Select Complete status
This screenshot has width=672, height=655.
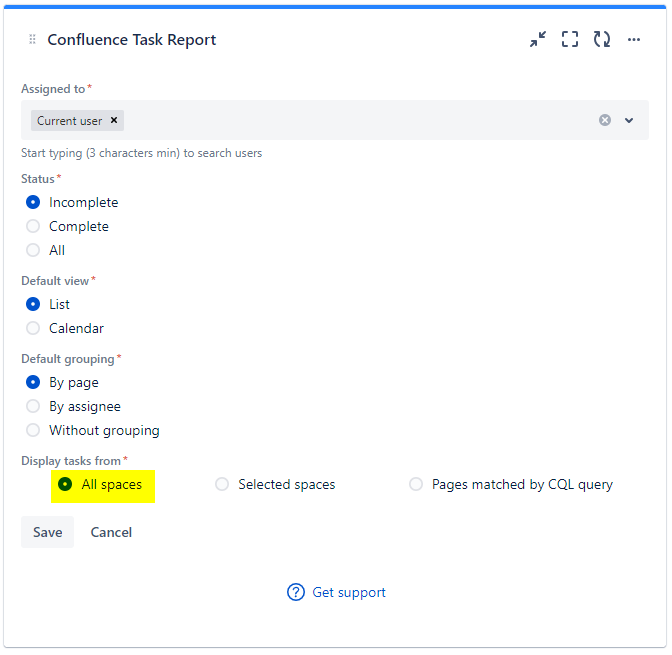[x=33, y=226]
